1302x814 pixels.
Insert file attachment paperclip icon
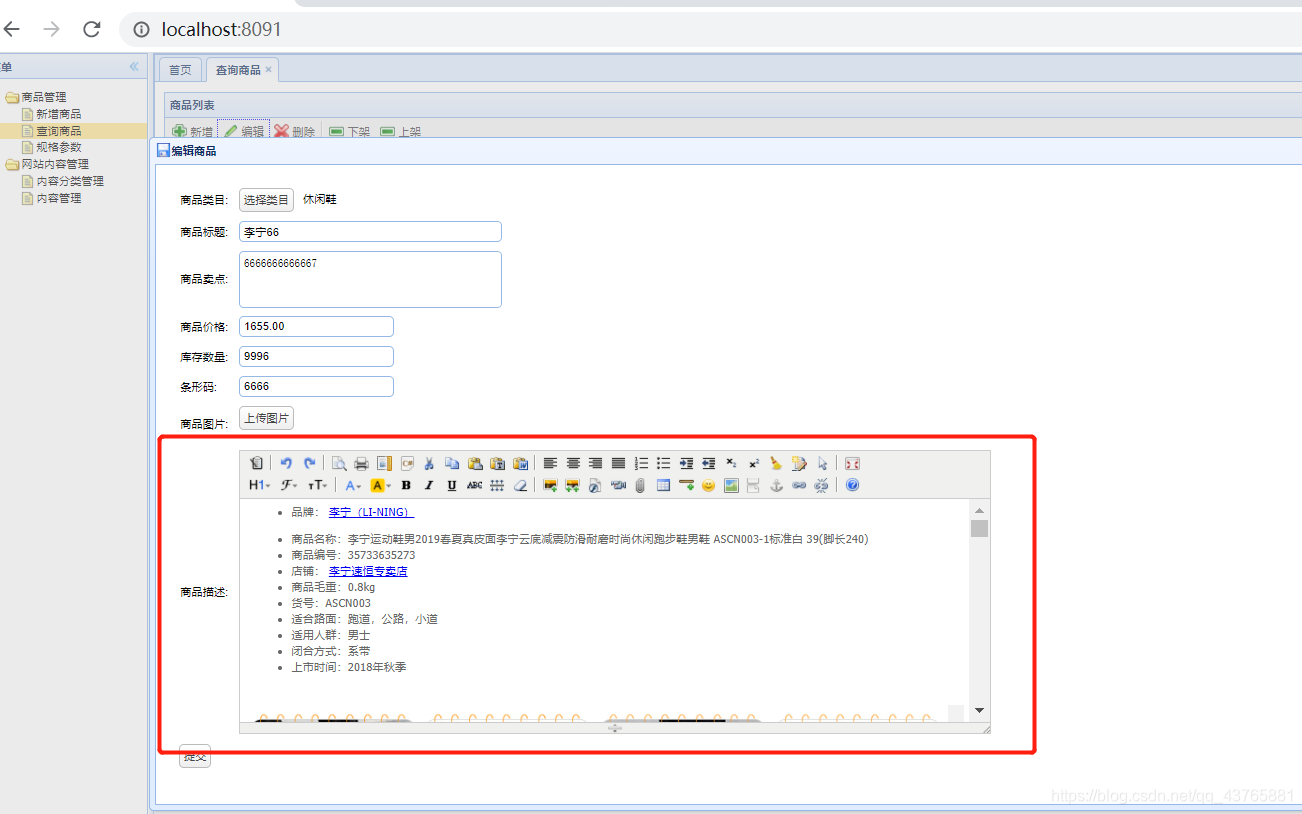(x=640, y=485)
